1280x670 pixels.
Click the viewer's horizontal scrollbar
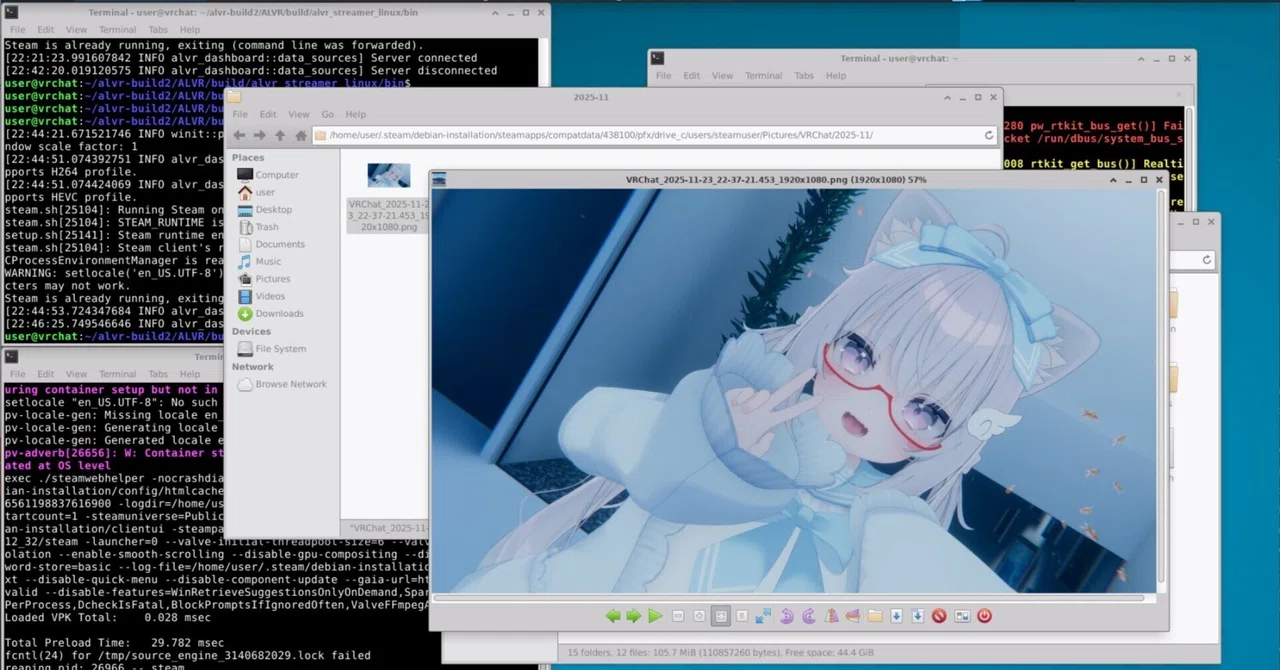pos(790,597)
